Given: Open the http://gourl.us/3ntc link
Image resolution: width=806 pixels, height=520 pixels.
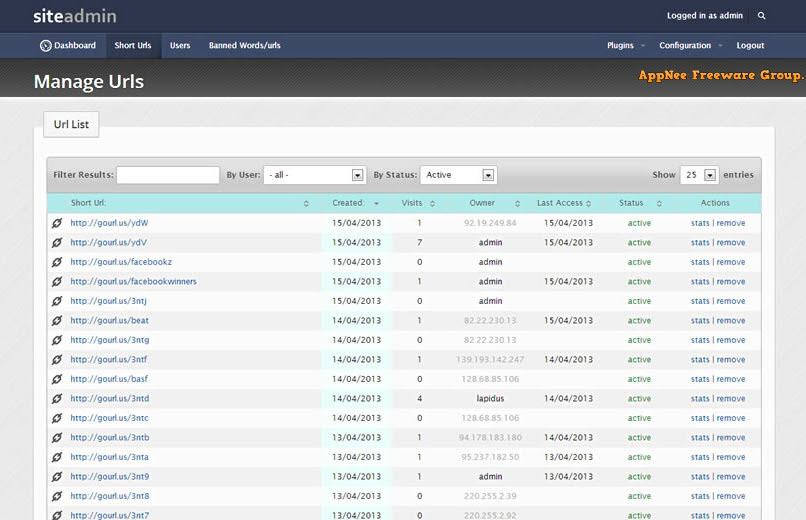Looking at the screenshot, I should pyautogui.click(x=109, y=418).
